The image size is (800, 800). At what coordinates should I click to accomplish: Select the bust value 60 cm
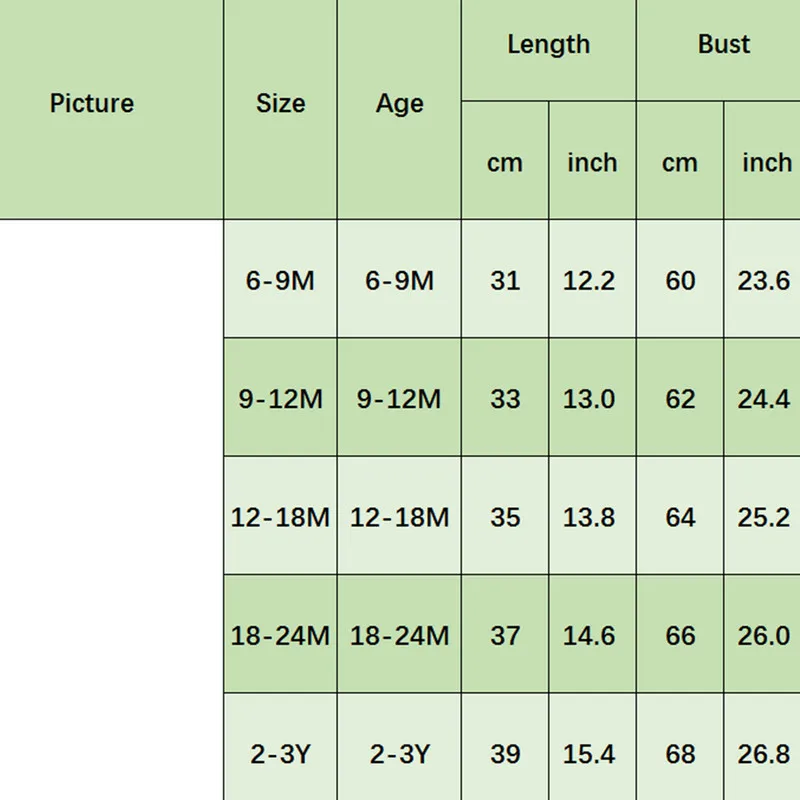(x=680, y=281)
